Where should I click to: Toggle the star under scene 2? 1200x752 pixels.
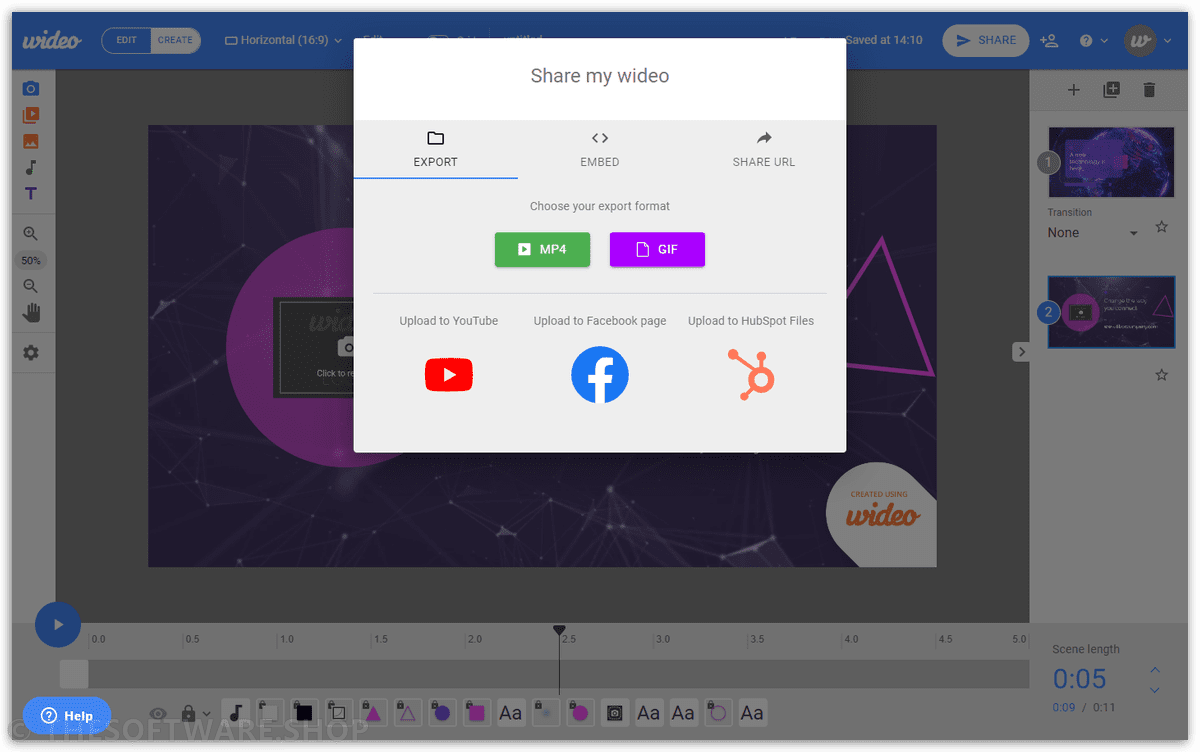pyautogui.click(x=1162, y=375)
